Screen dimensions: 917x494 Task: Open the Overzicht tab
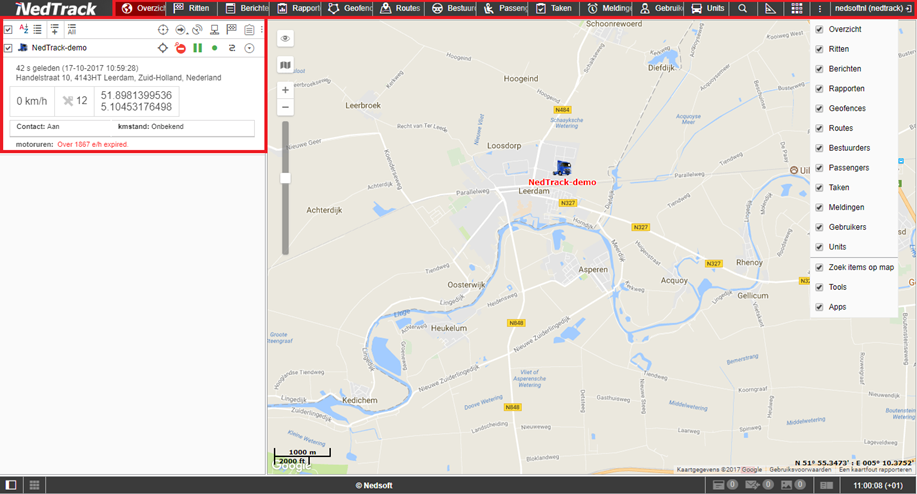pos(140,8)
